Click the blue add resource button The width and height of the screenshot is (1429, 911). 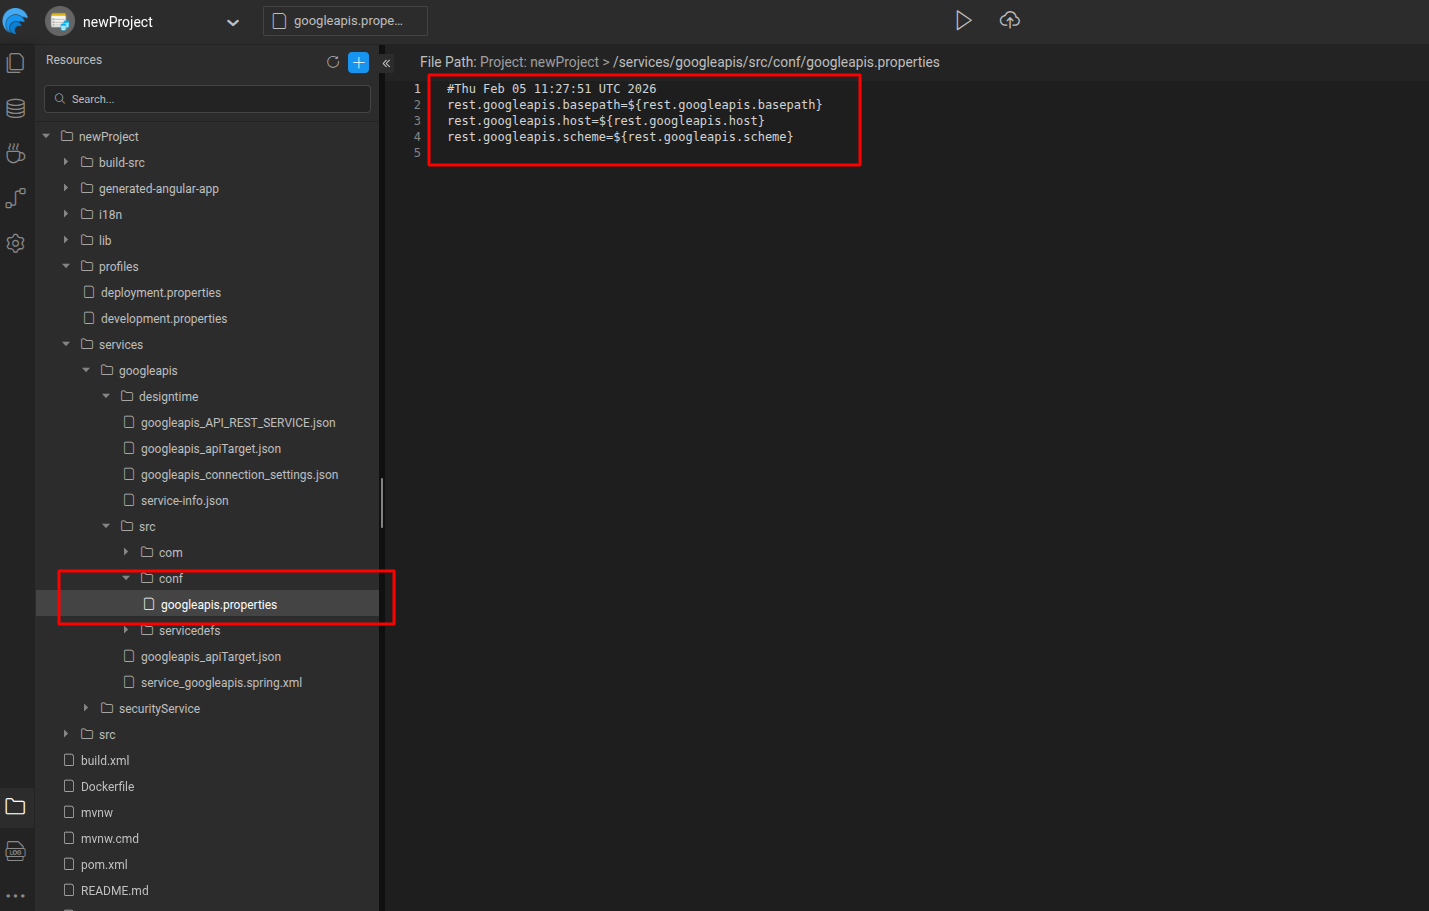point(358,63)
